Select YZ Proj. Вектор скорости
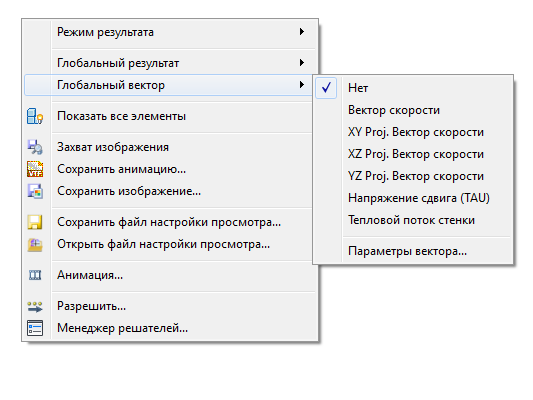This screenshot has height=400, width=533. point(413,176)
